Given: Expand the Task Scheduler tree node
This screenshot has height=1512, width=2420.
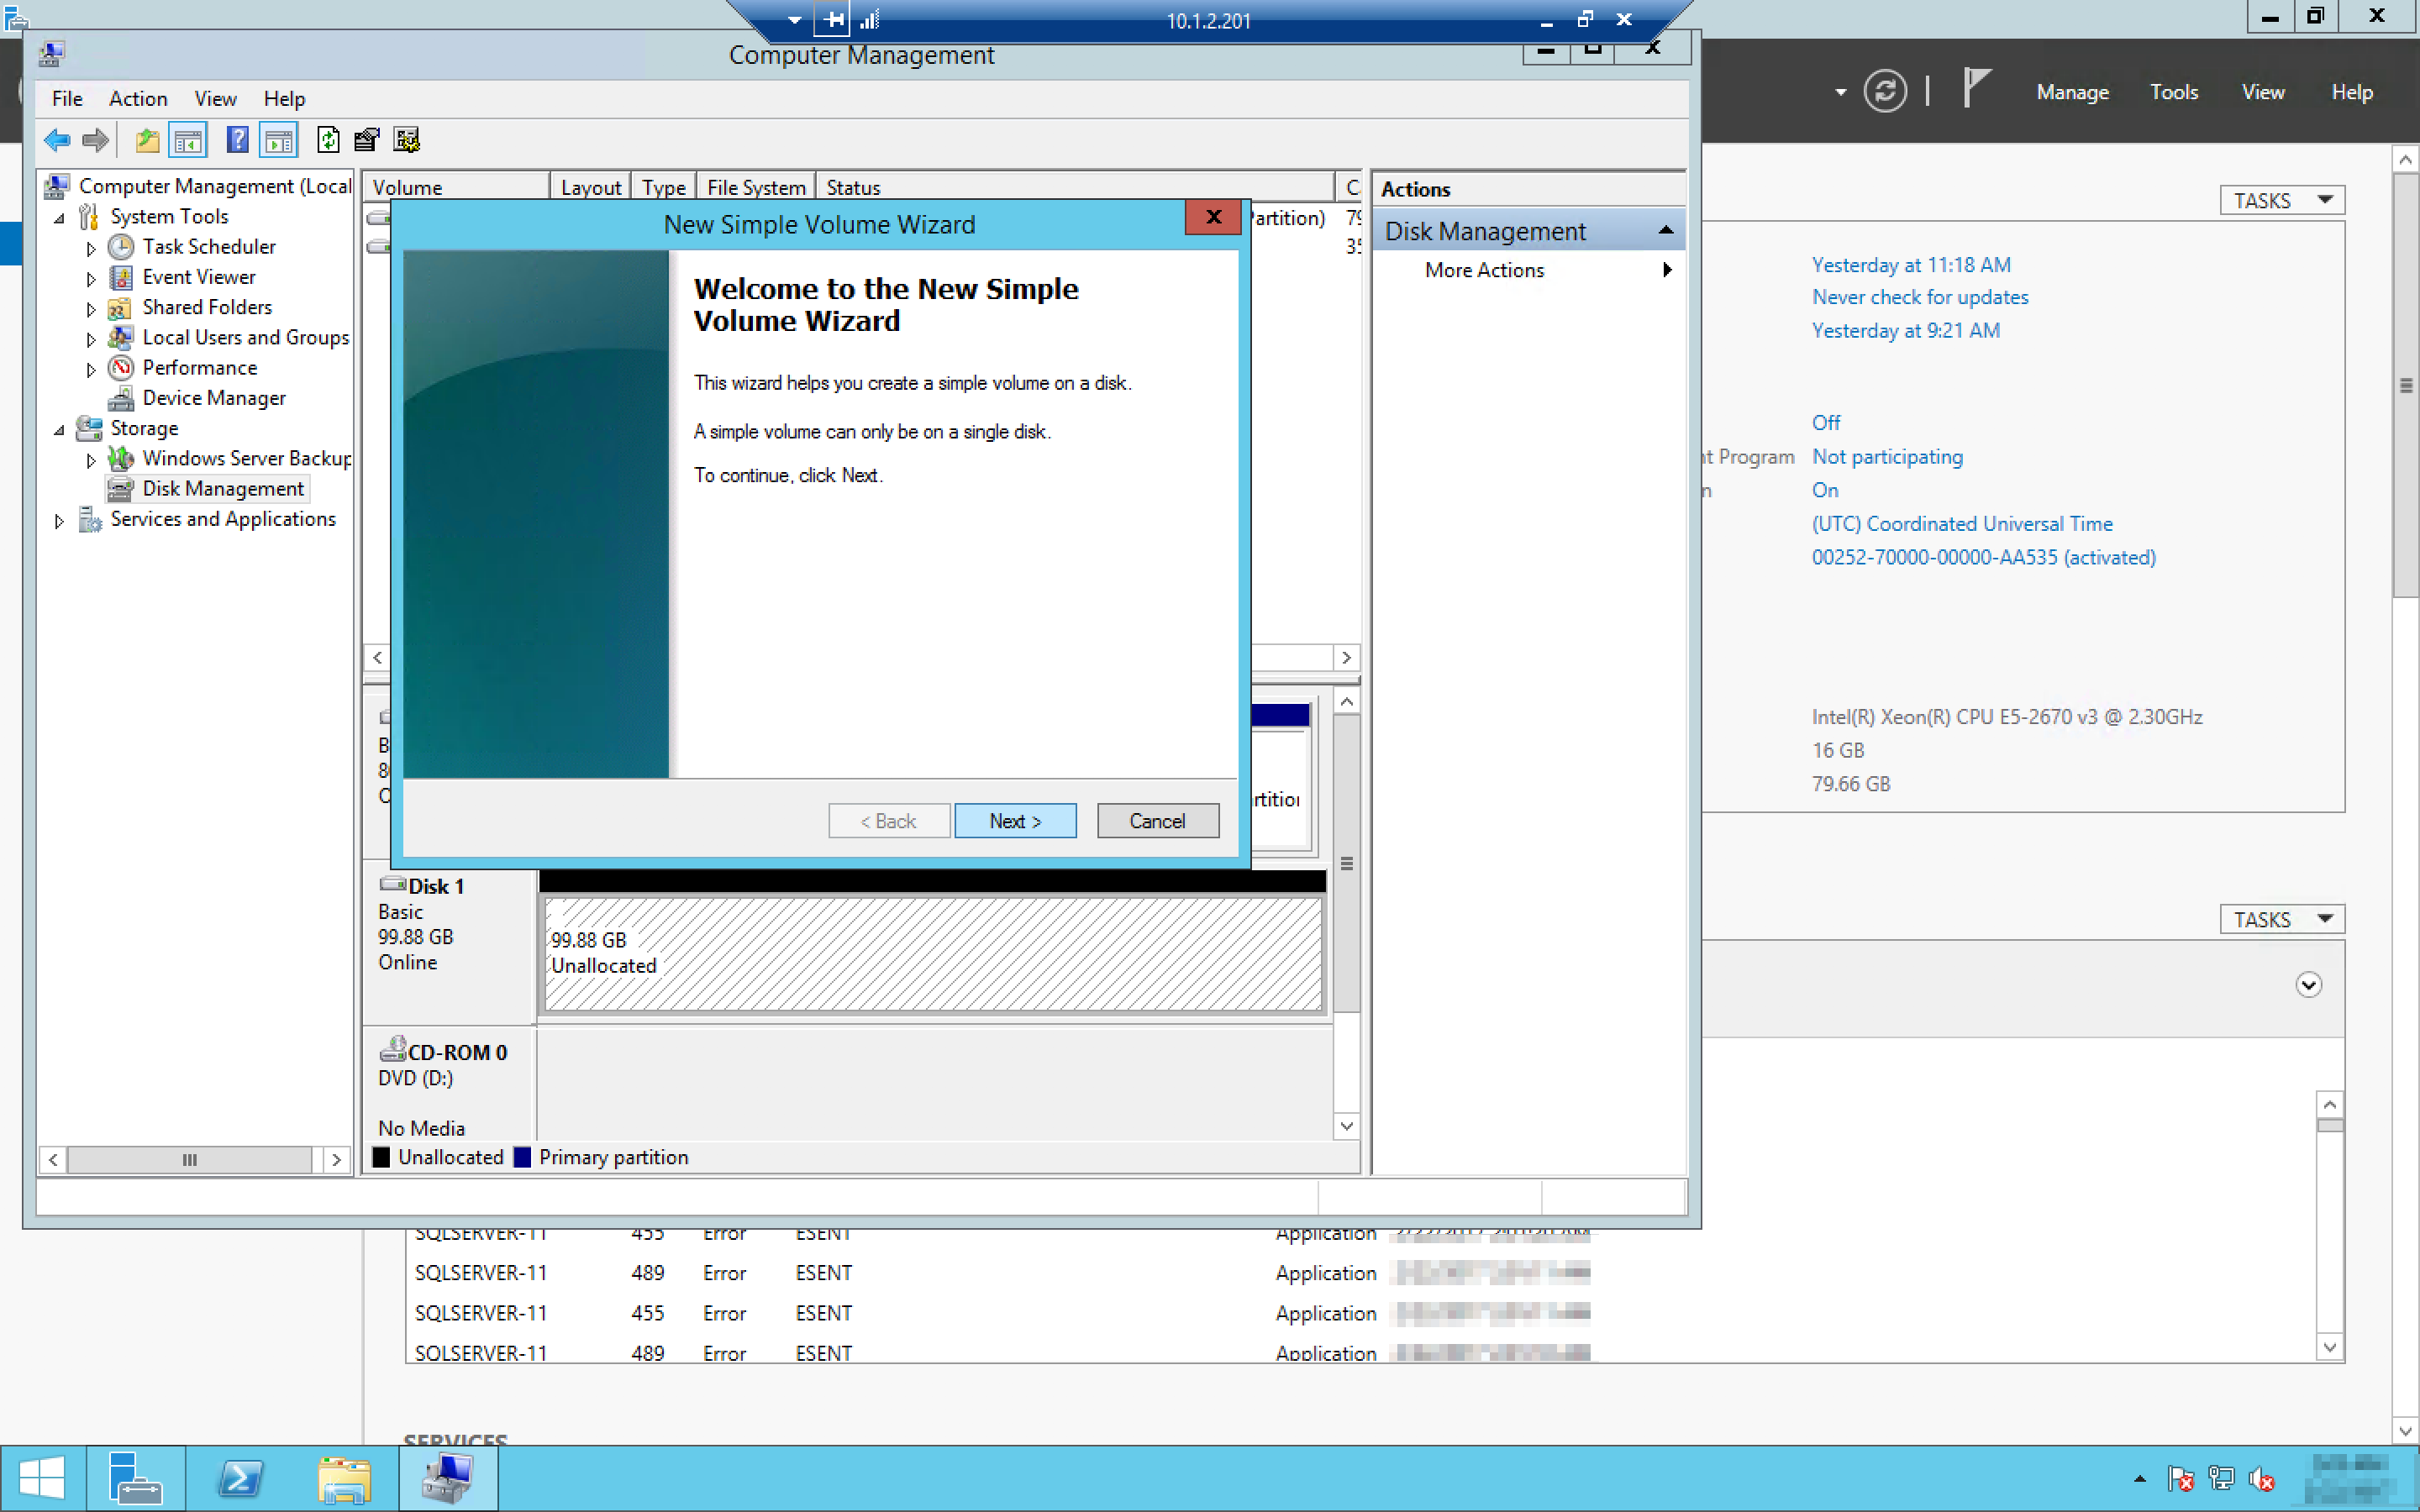Looking at the screenshot, I should (91, 248).
